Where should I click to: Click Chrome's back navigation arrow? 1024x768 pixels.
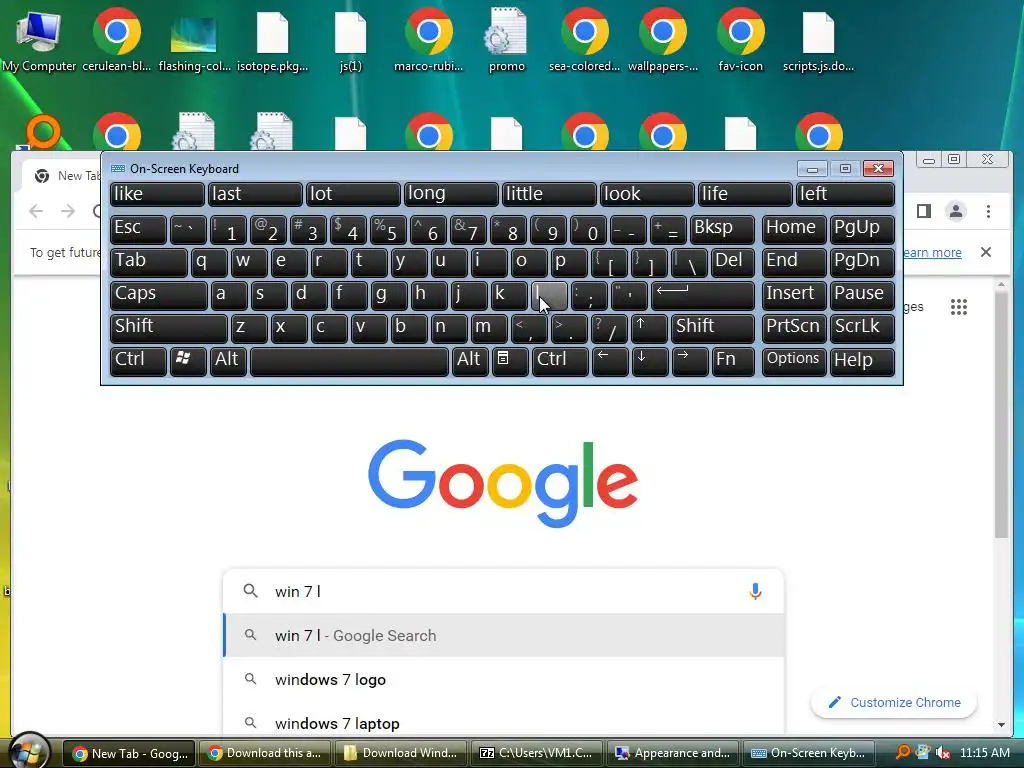[x=36, y=211]
